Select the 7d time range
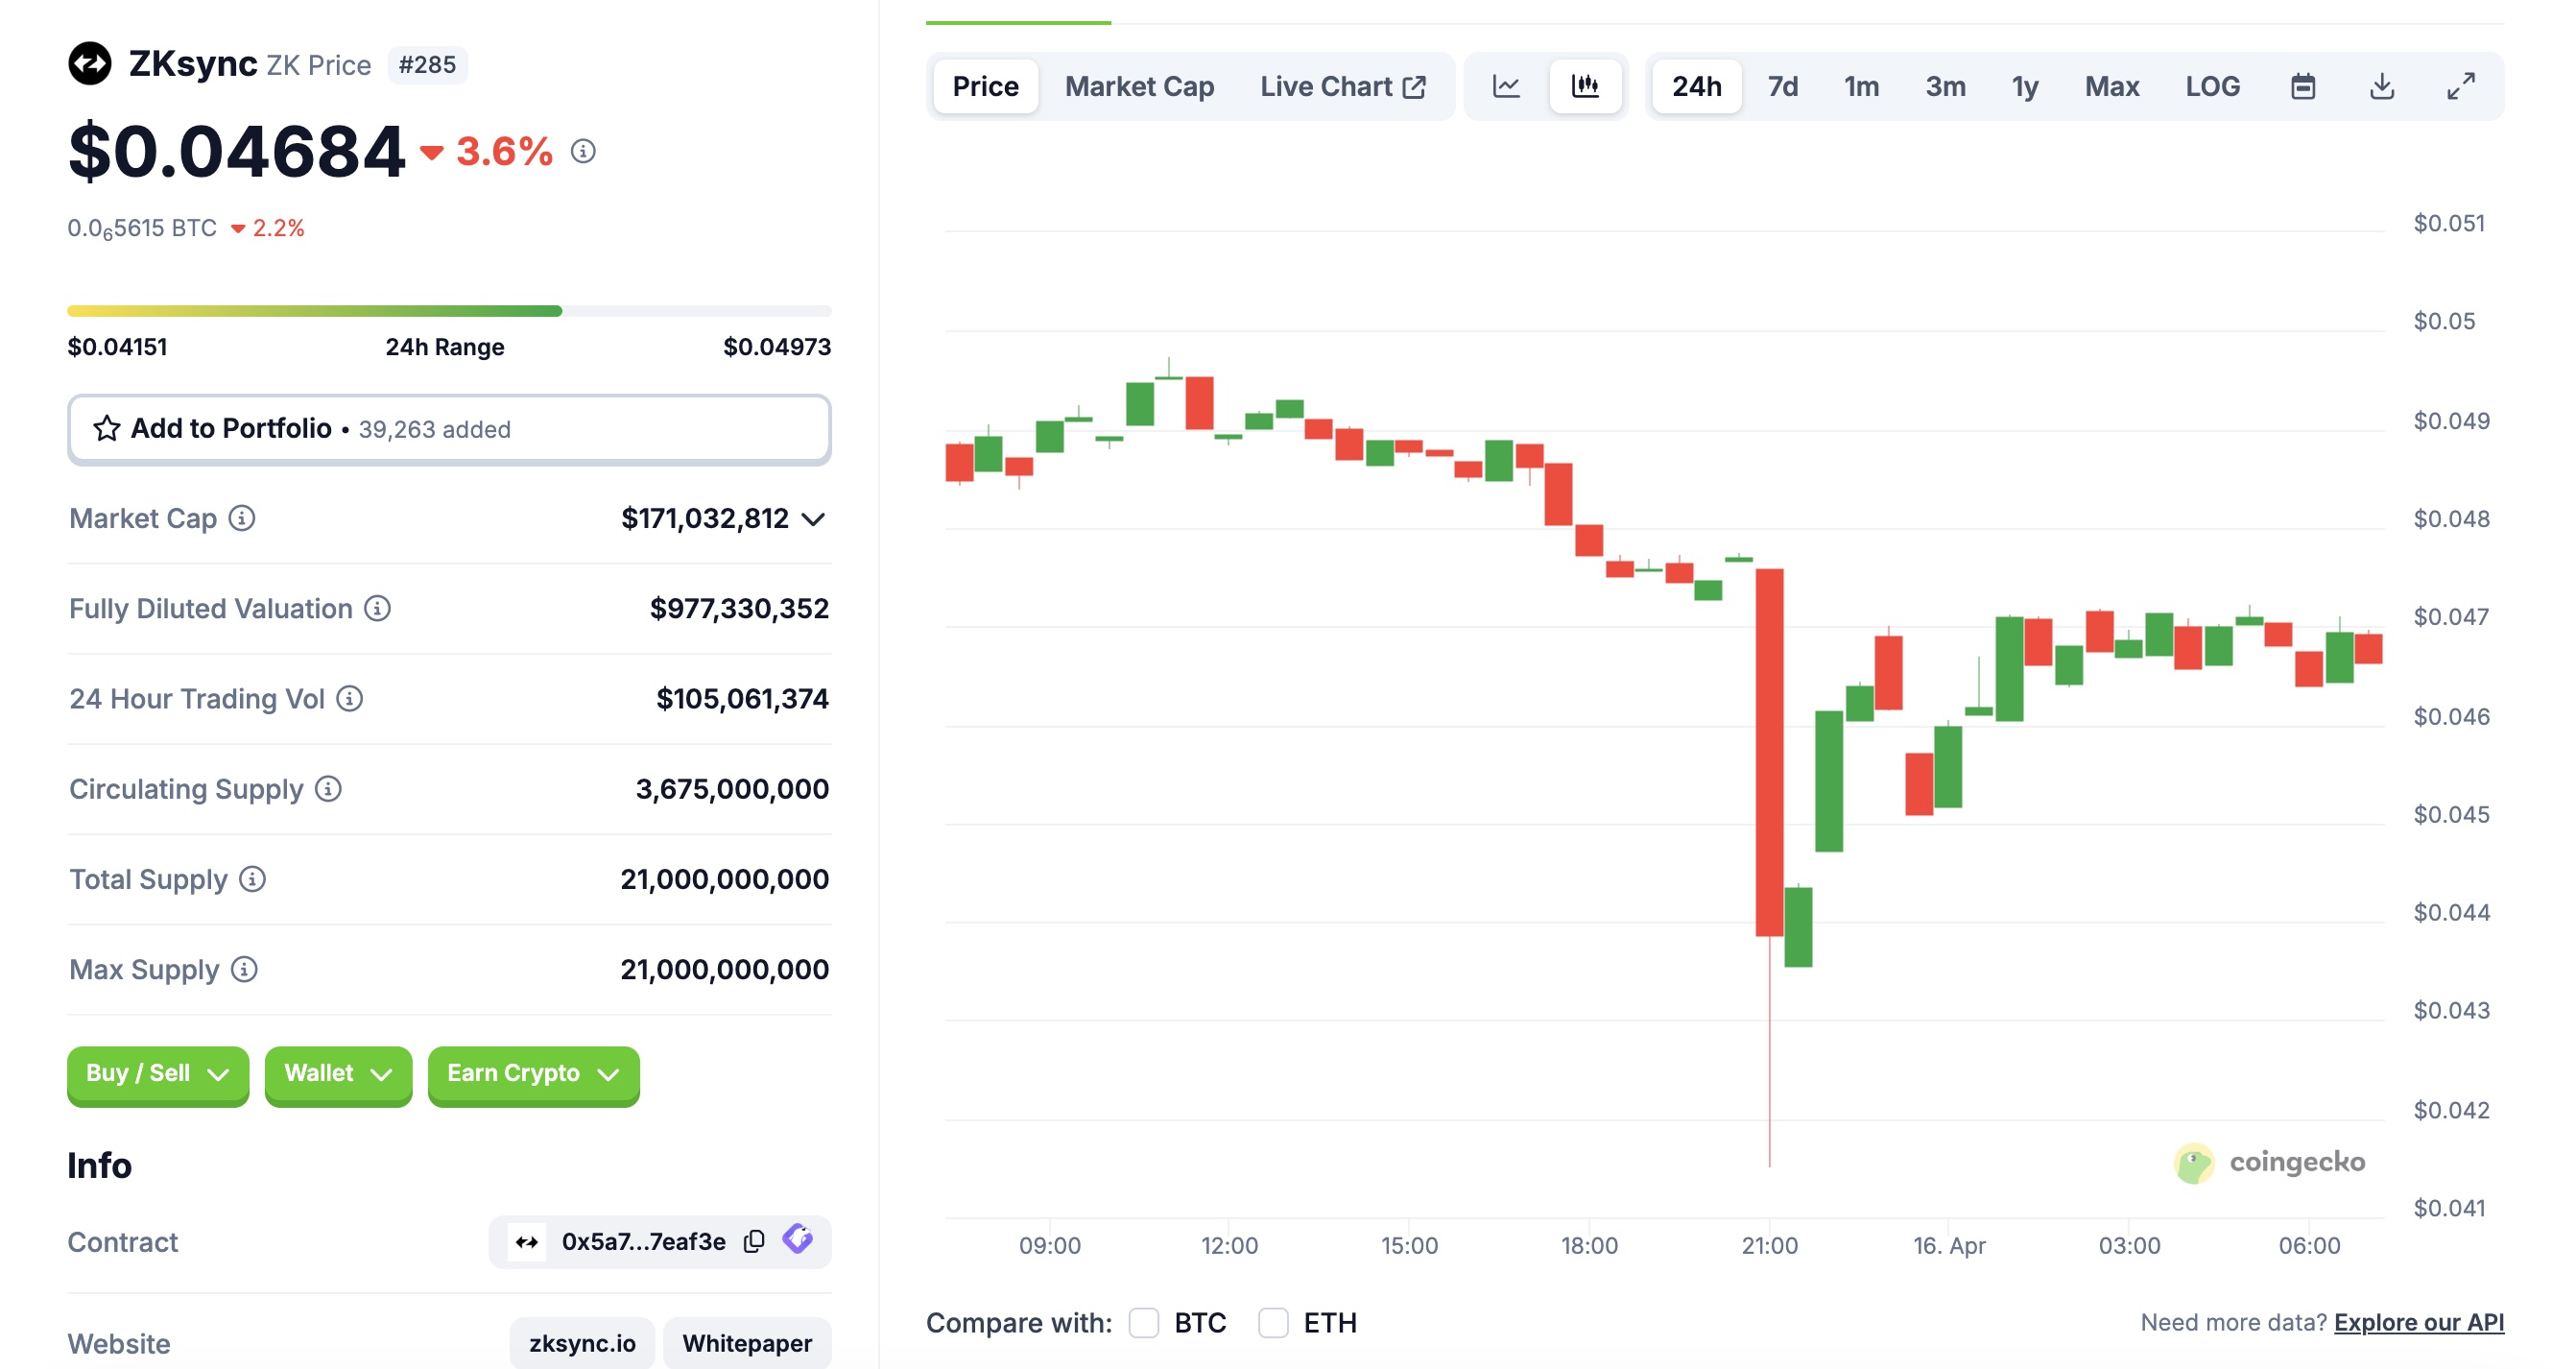The width and height of the screenshot is (2576, 1369). pos(1782,87)
